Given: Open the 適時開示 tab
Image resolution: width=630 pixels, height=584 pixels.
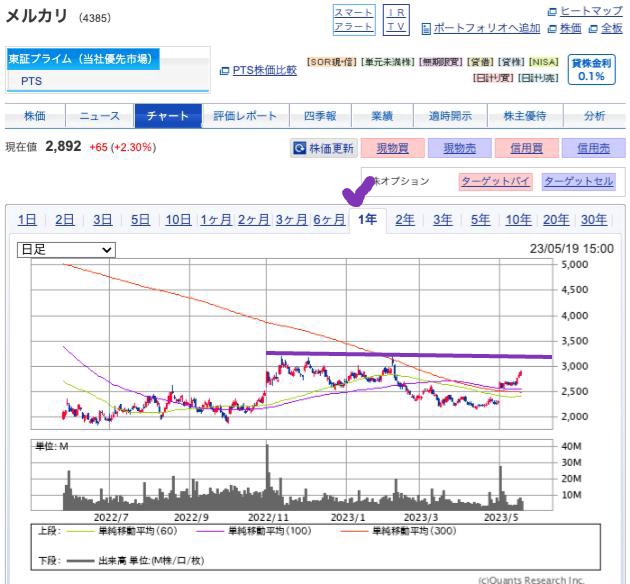Looking at the screenshot, I should pyautogui.click(x=450, y=116).
